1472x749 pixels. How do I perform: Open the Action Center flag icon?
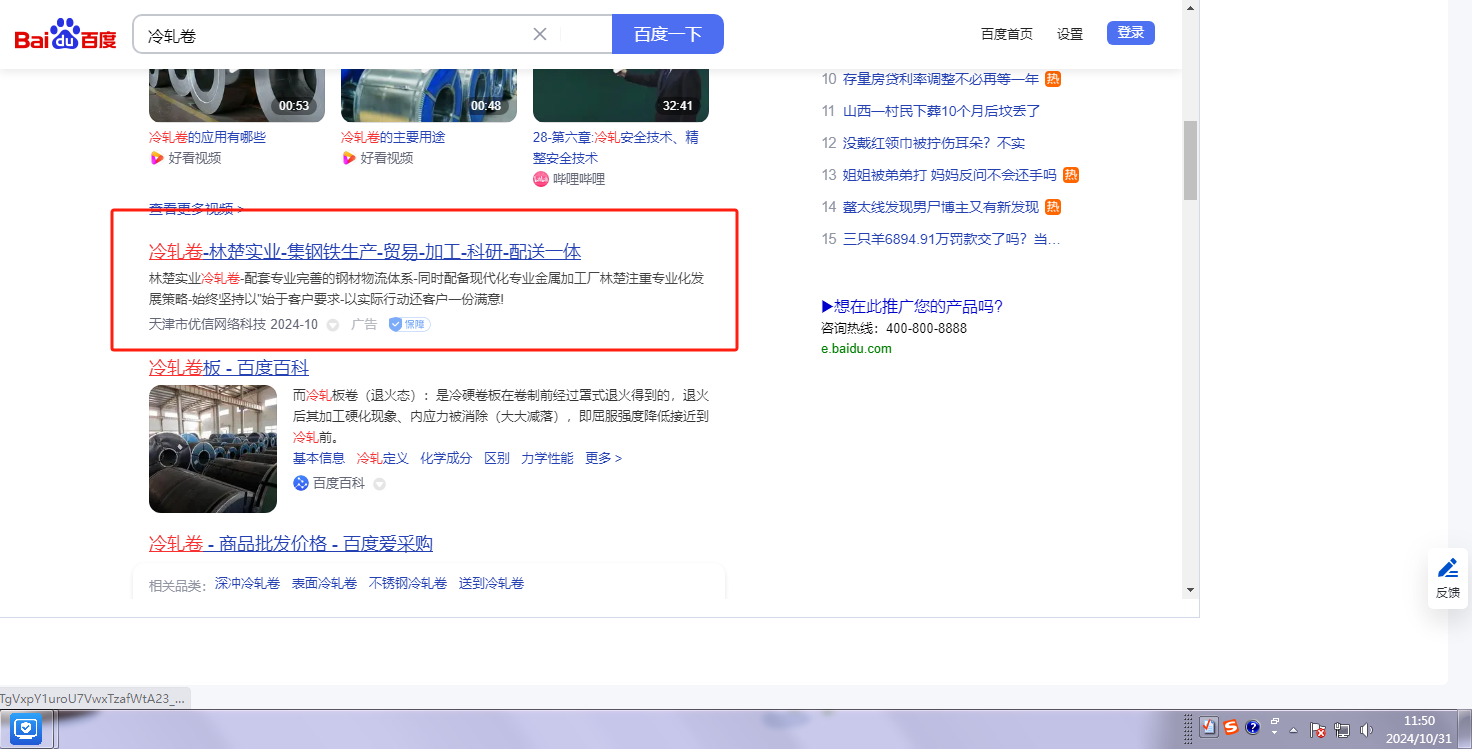(x=1318, y=729)
